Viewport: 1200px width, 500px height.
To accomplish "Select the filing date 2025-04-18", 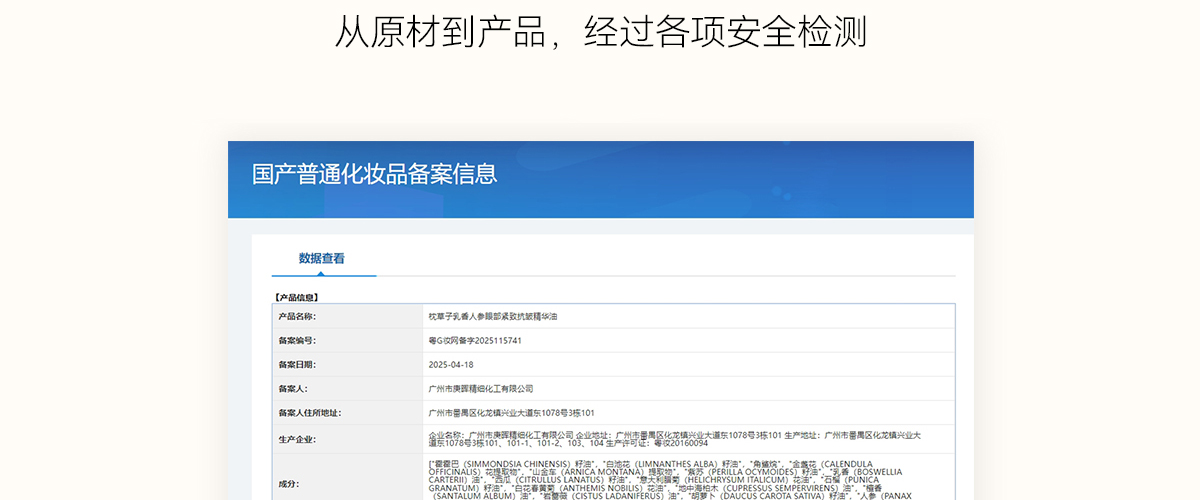I will (x=451, y=364).
